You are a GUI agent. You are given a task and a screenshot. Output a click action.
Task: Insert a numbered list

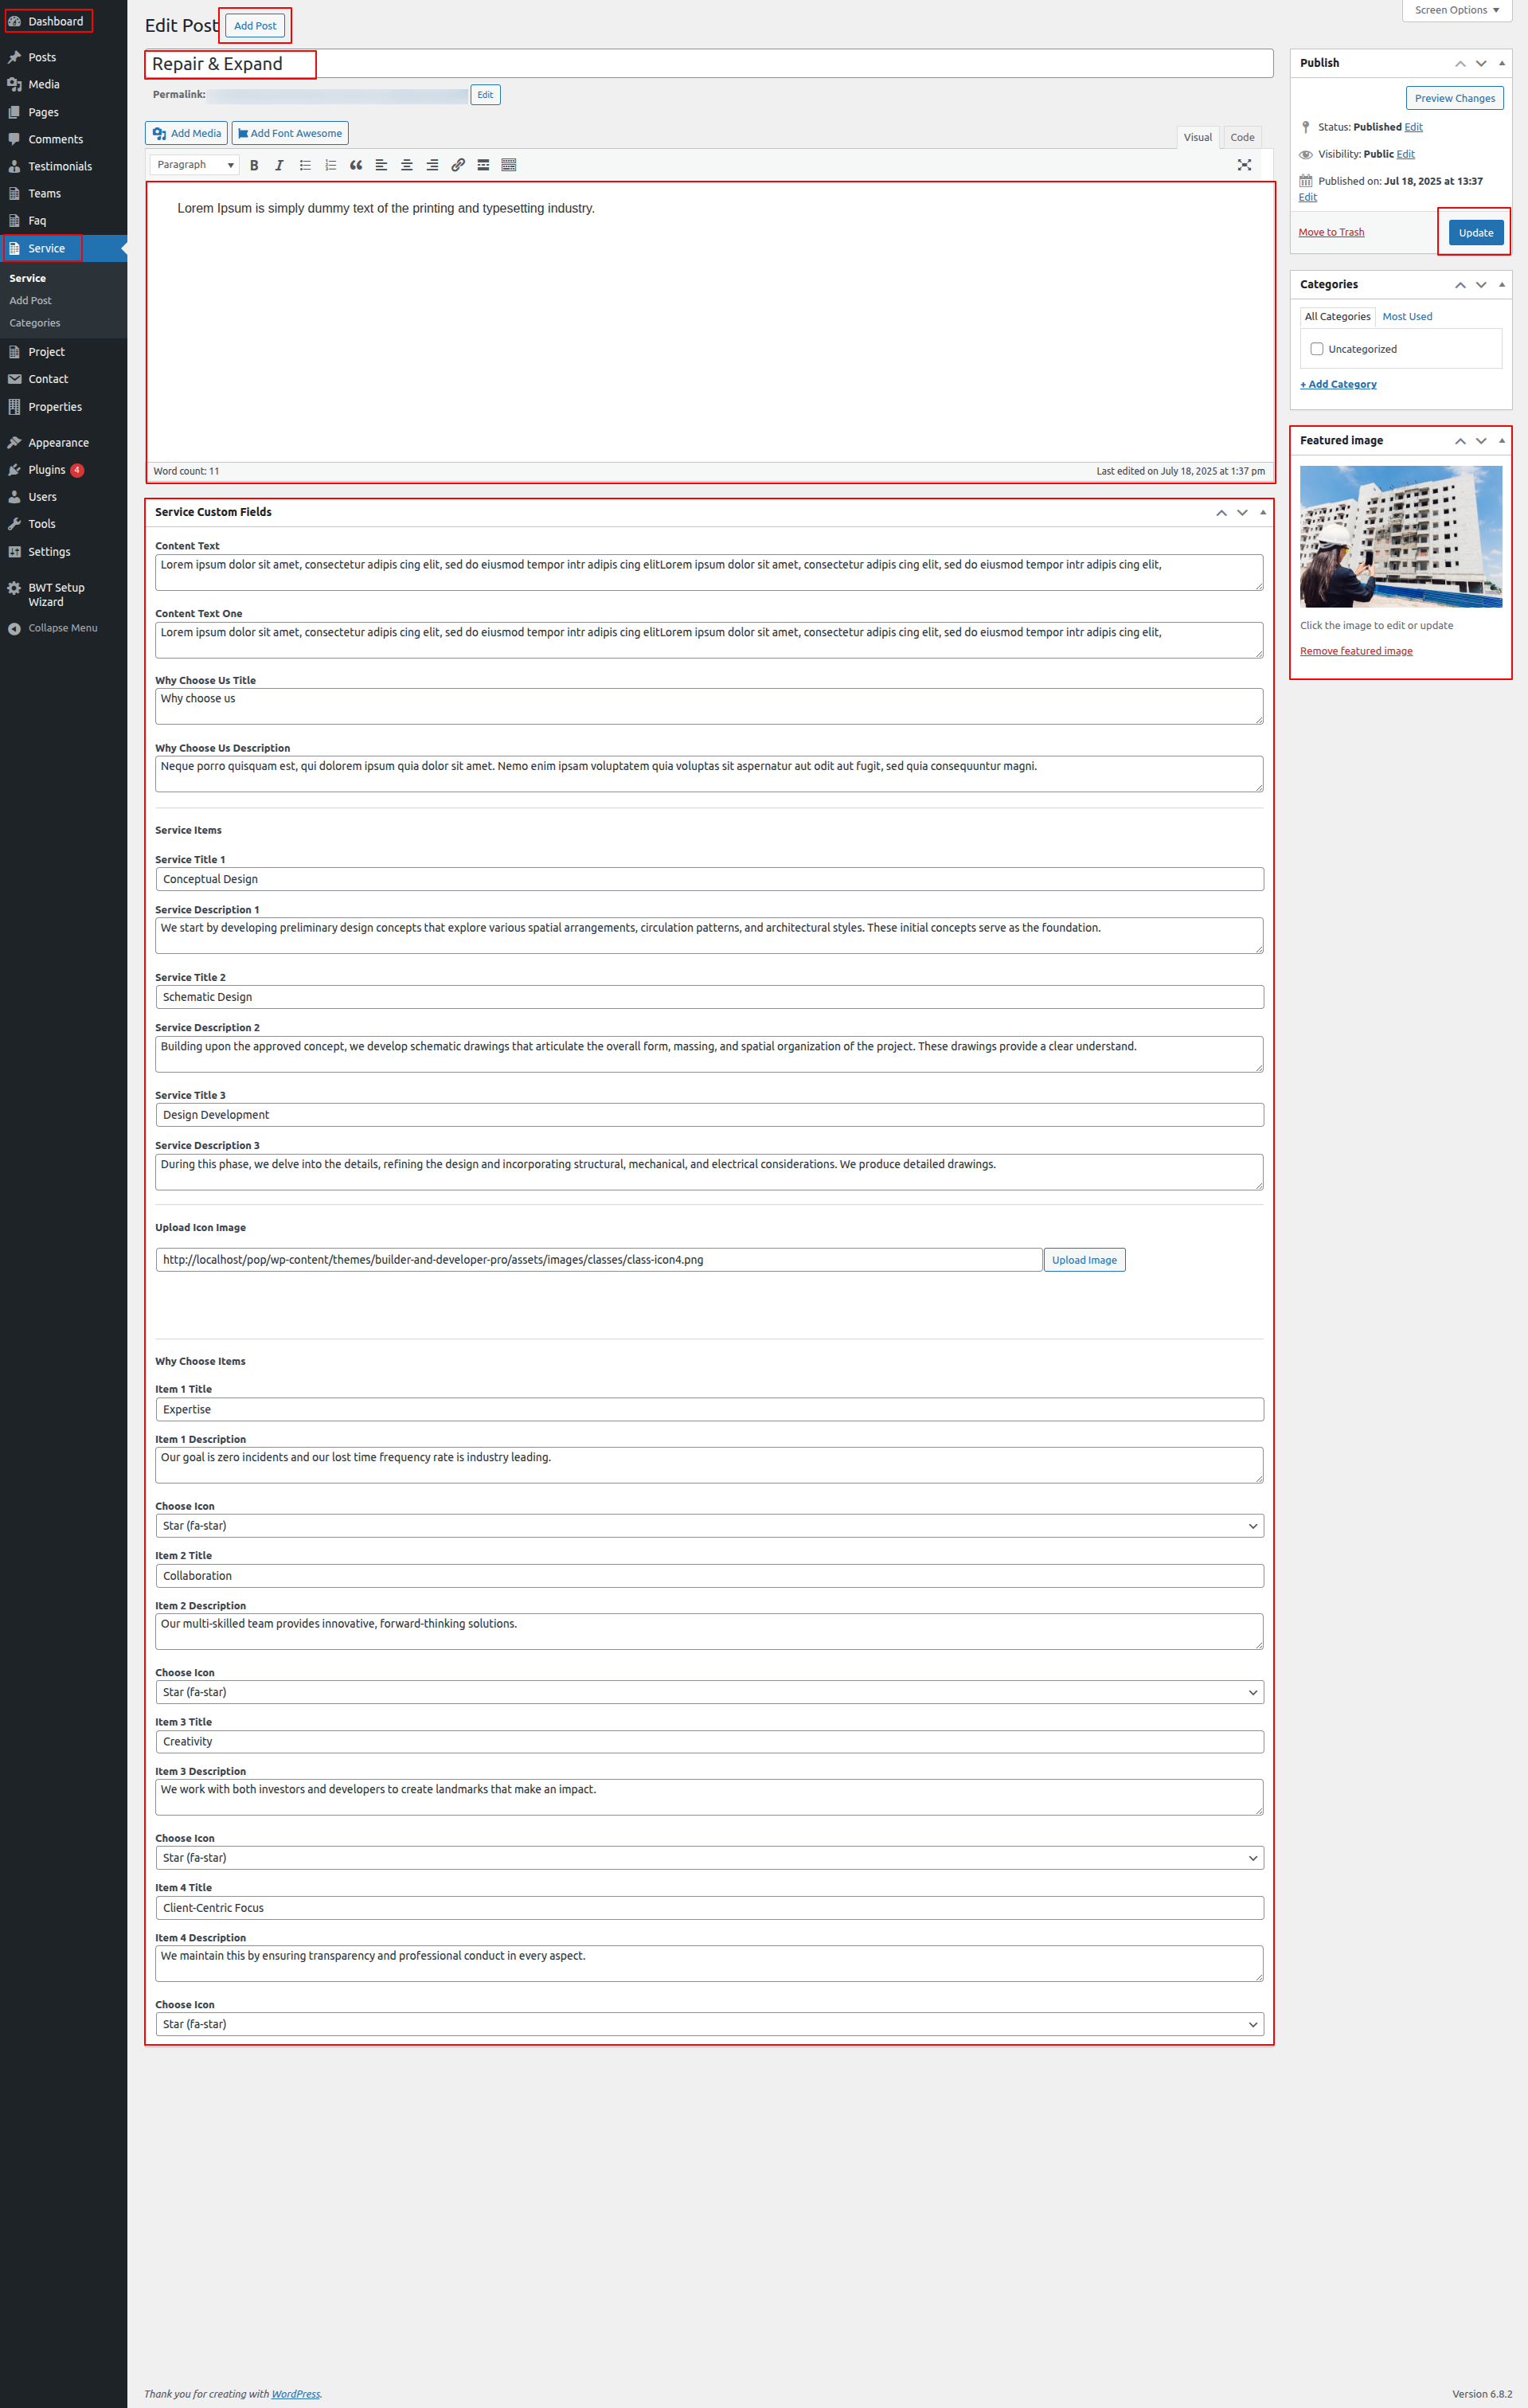point(330,165)
